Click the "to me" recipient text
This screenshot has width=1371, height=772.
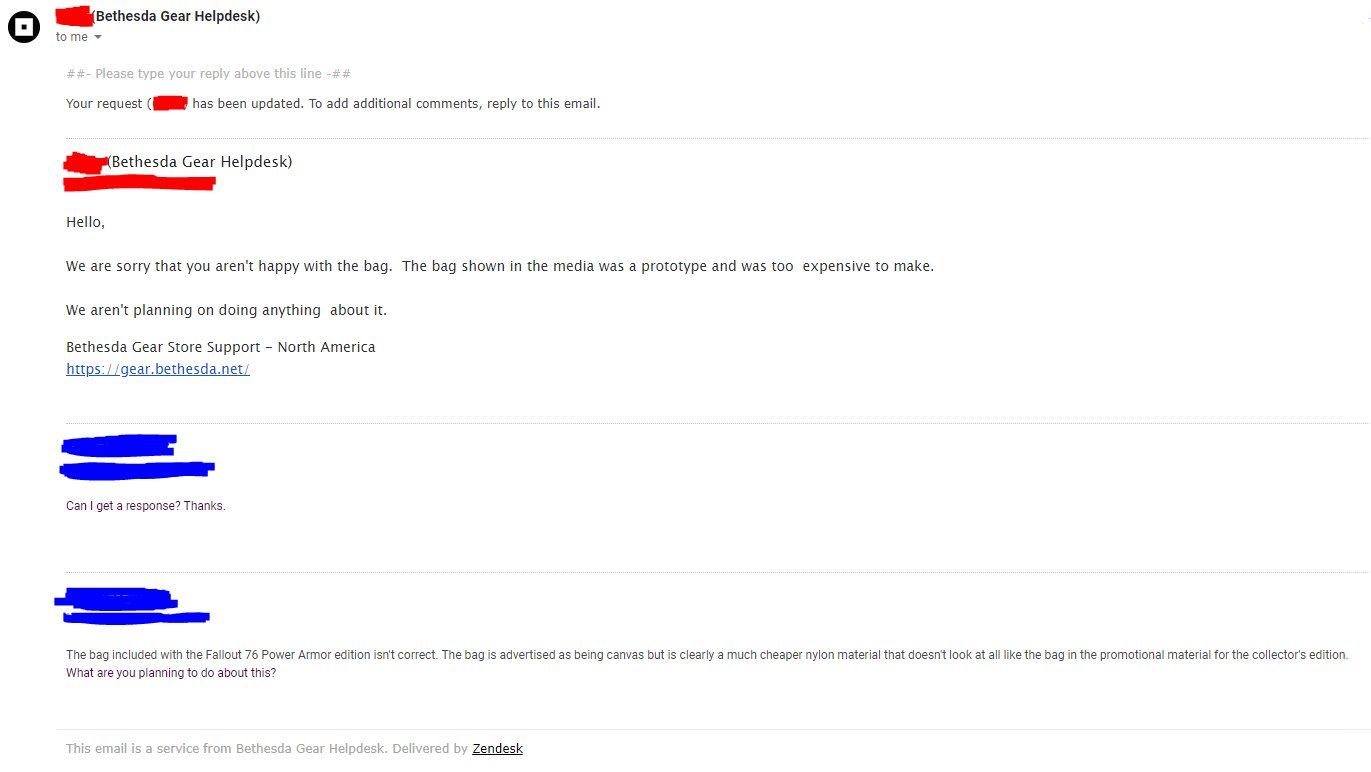click(x=72, y=37)
